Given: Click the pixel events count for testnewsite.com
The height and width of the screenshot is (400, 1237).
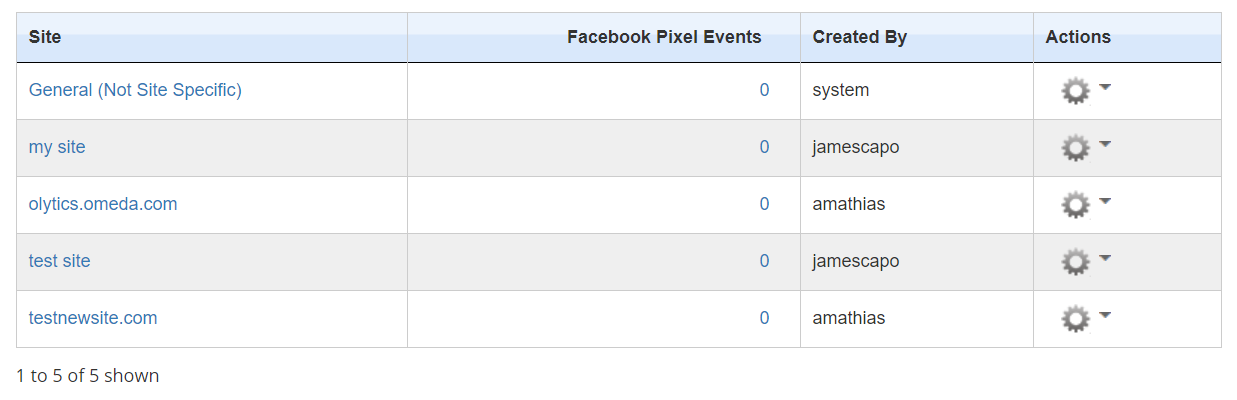Looking at the screenshot, I should 764,318.
